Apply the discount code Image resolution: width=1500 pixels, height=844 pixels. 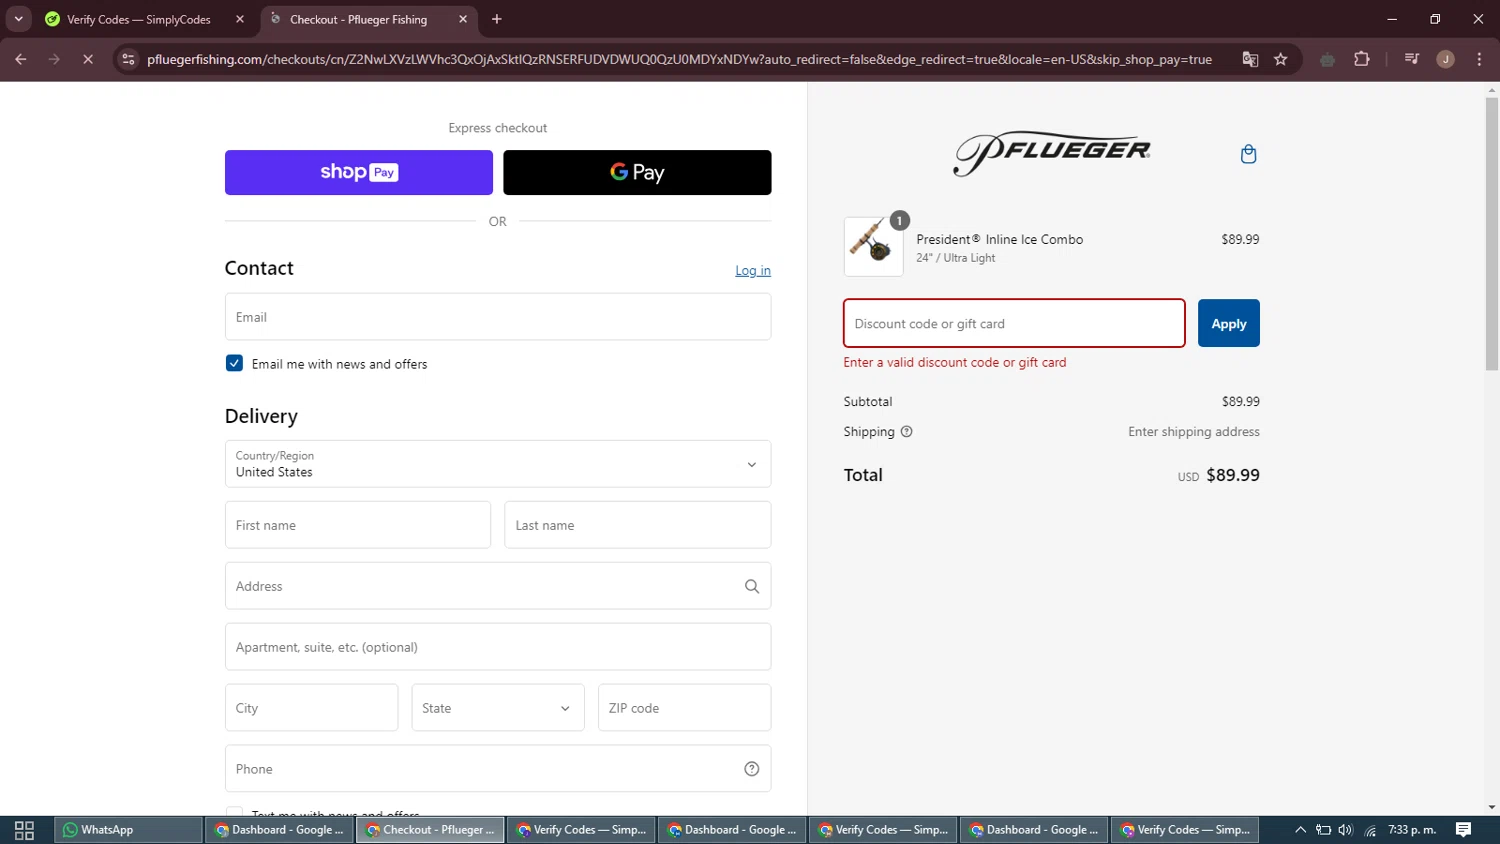coord(1229,323)
